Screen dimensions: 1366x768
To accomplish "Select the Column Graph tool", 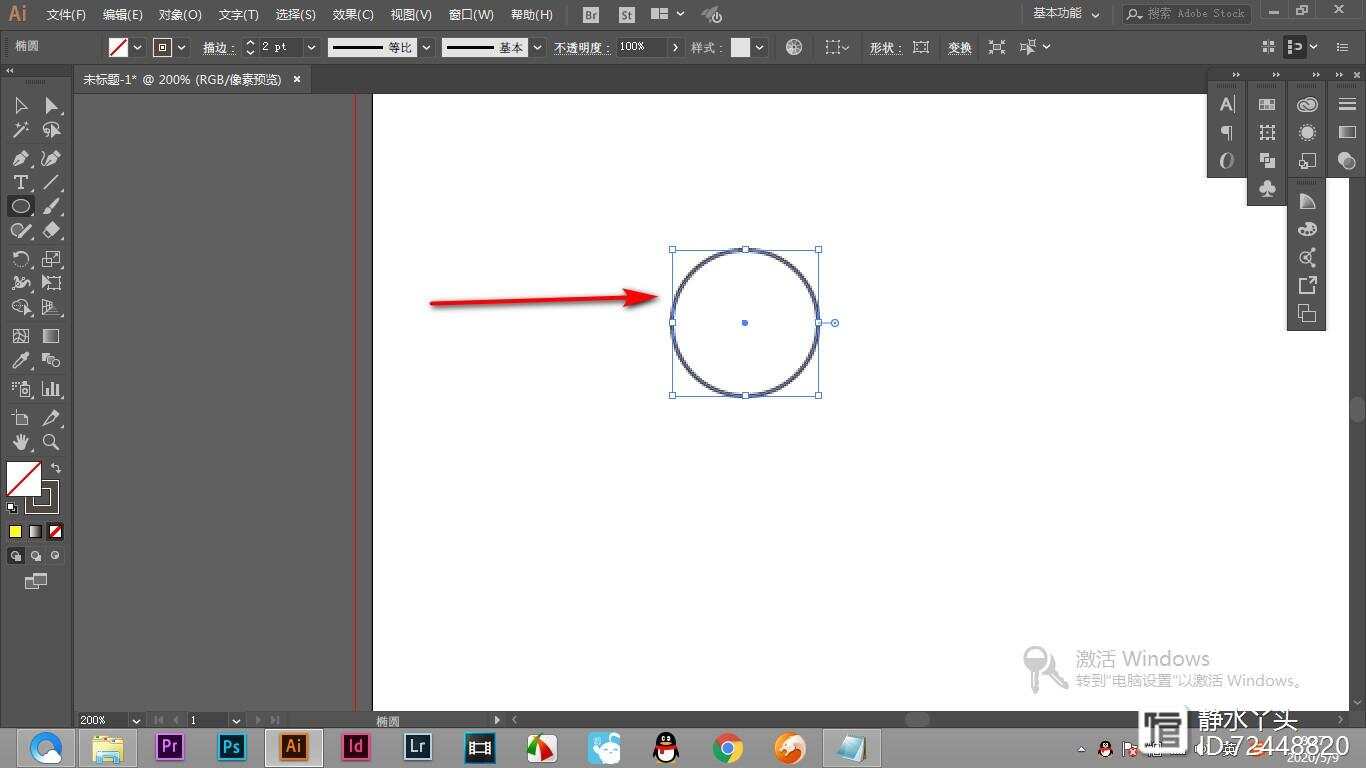I will [51, 389].
